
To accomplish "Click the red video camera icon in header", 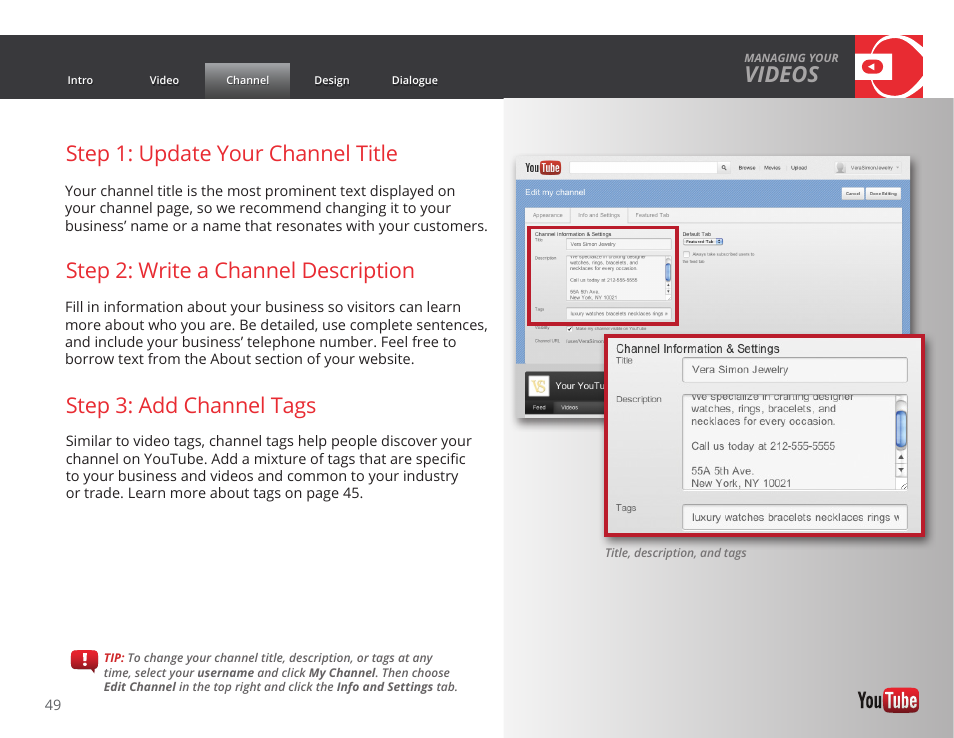I will [x=888, y=66].
